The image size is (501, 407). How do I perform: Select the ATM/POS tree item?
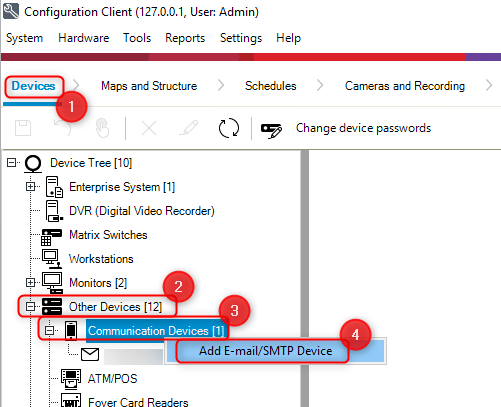coord(112,379)
